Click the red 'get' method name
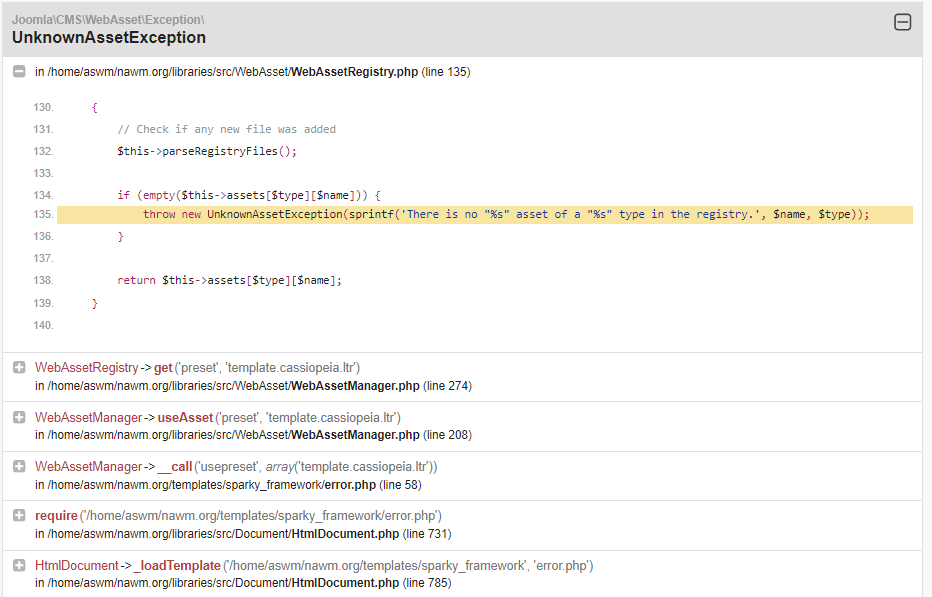Screen dimensions: 932x597 (163, 368)
